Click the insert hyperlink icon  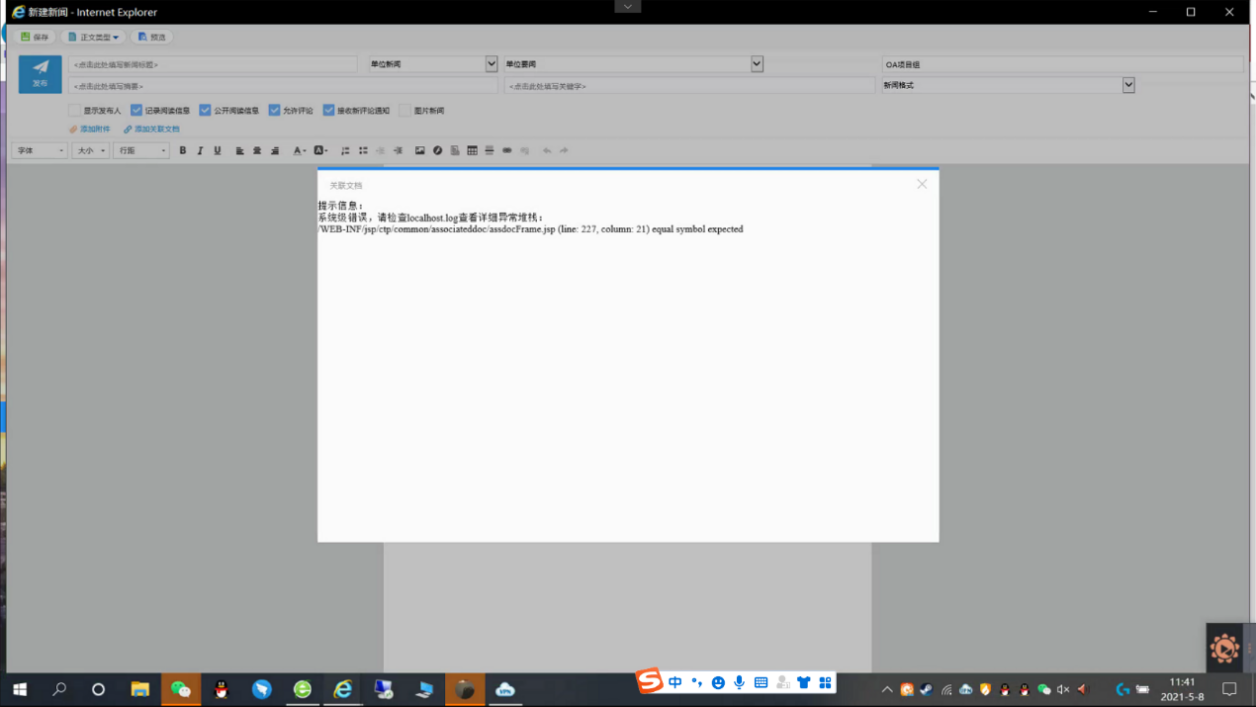click(x=507, y=151)
